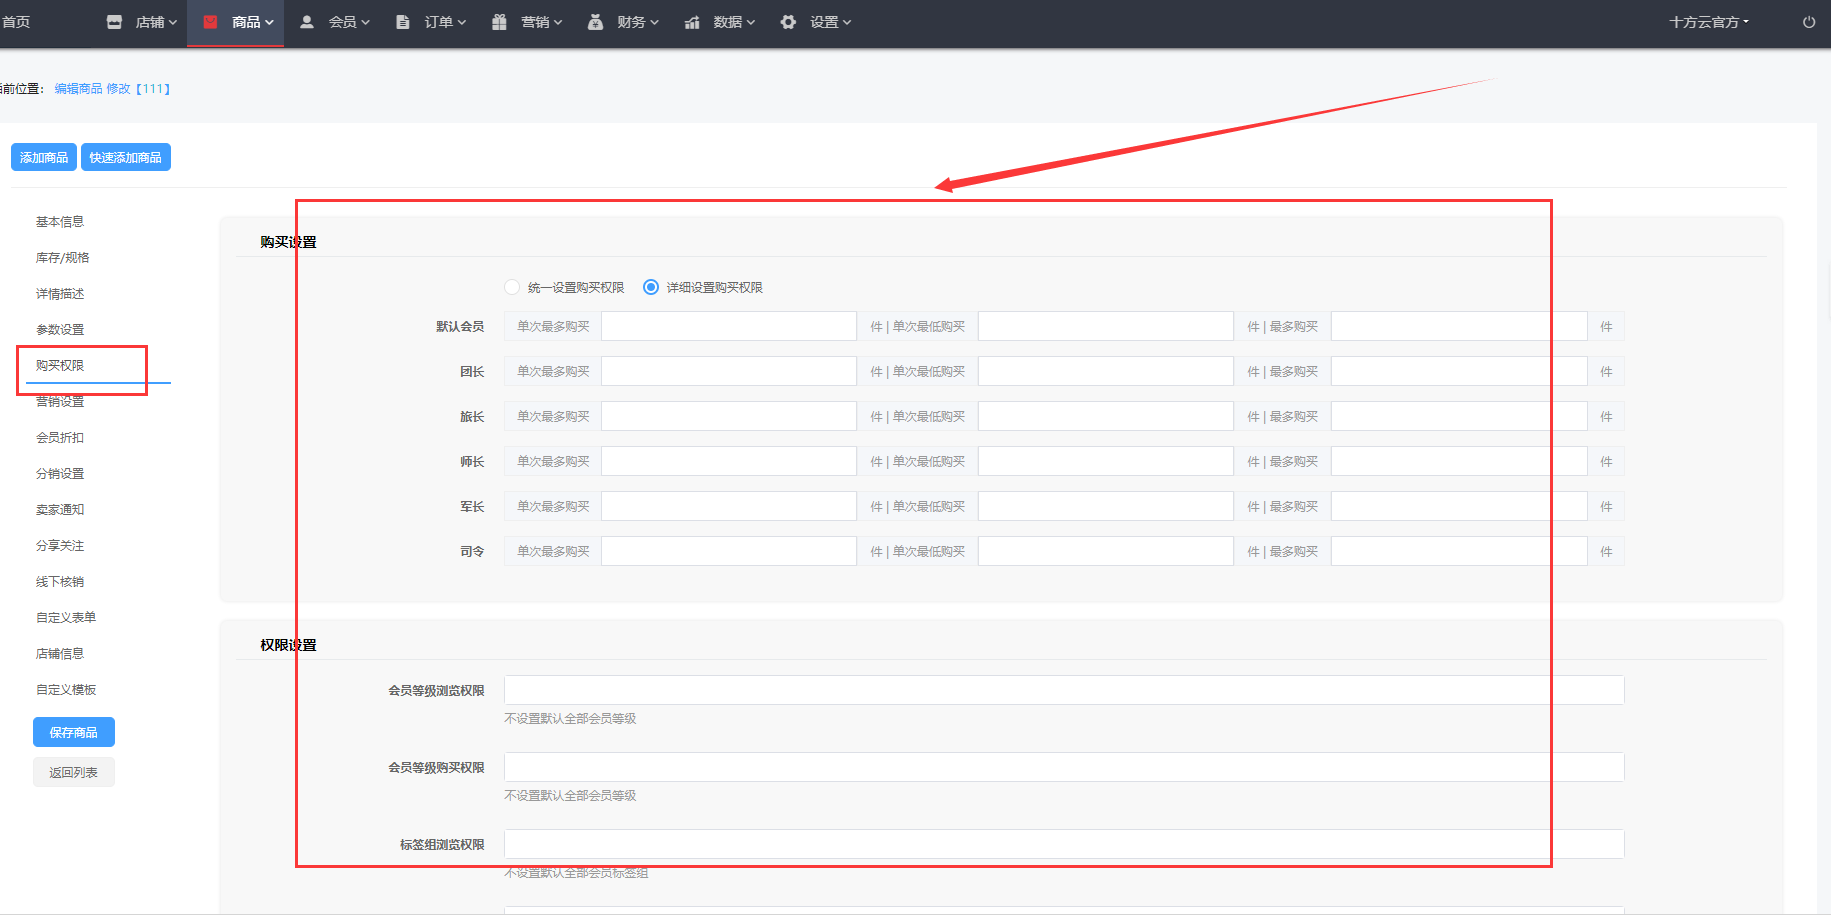Open the 会员等级浏览权限 selection box
The image size is (1831, 917).
[x=1063, y=690]
